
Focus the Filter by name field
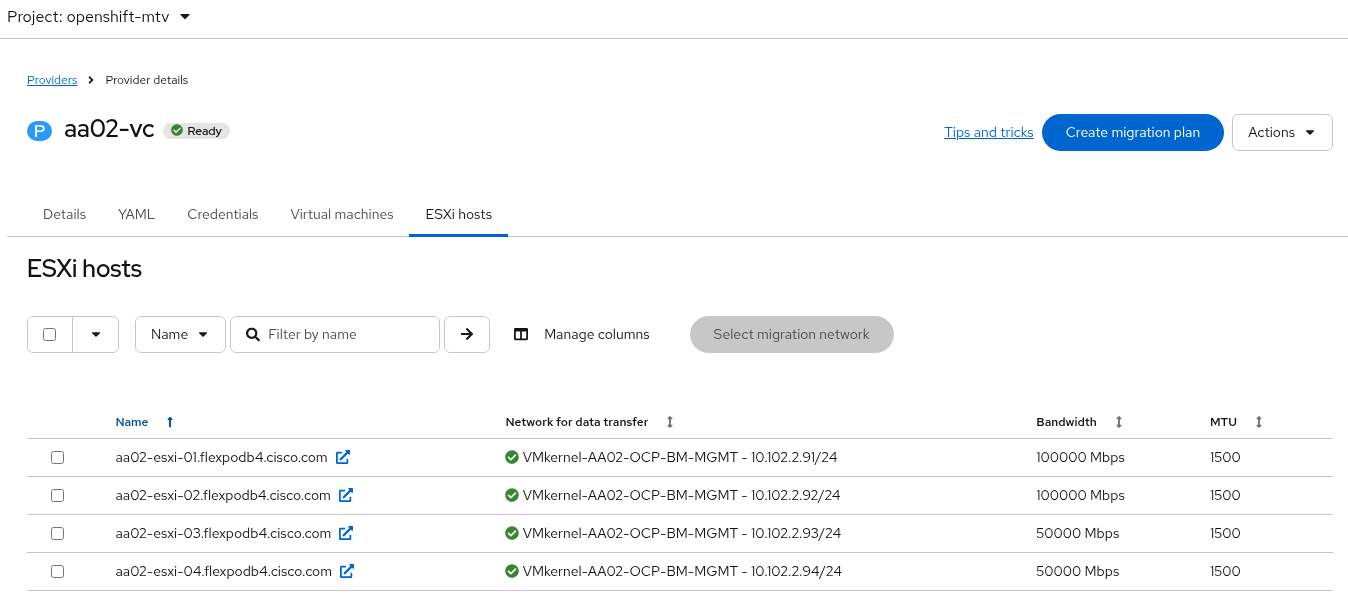(x=335, y=334)
